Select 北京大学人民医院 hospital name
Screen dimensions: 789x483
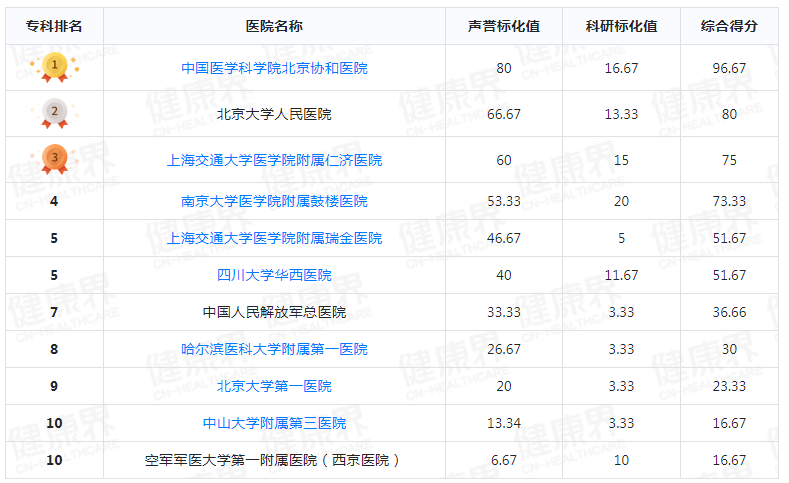(x=274, y=114)
